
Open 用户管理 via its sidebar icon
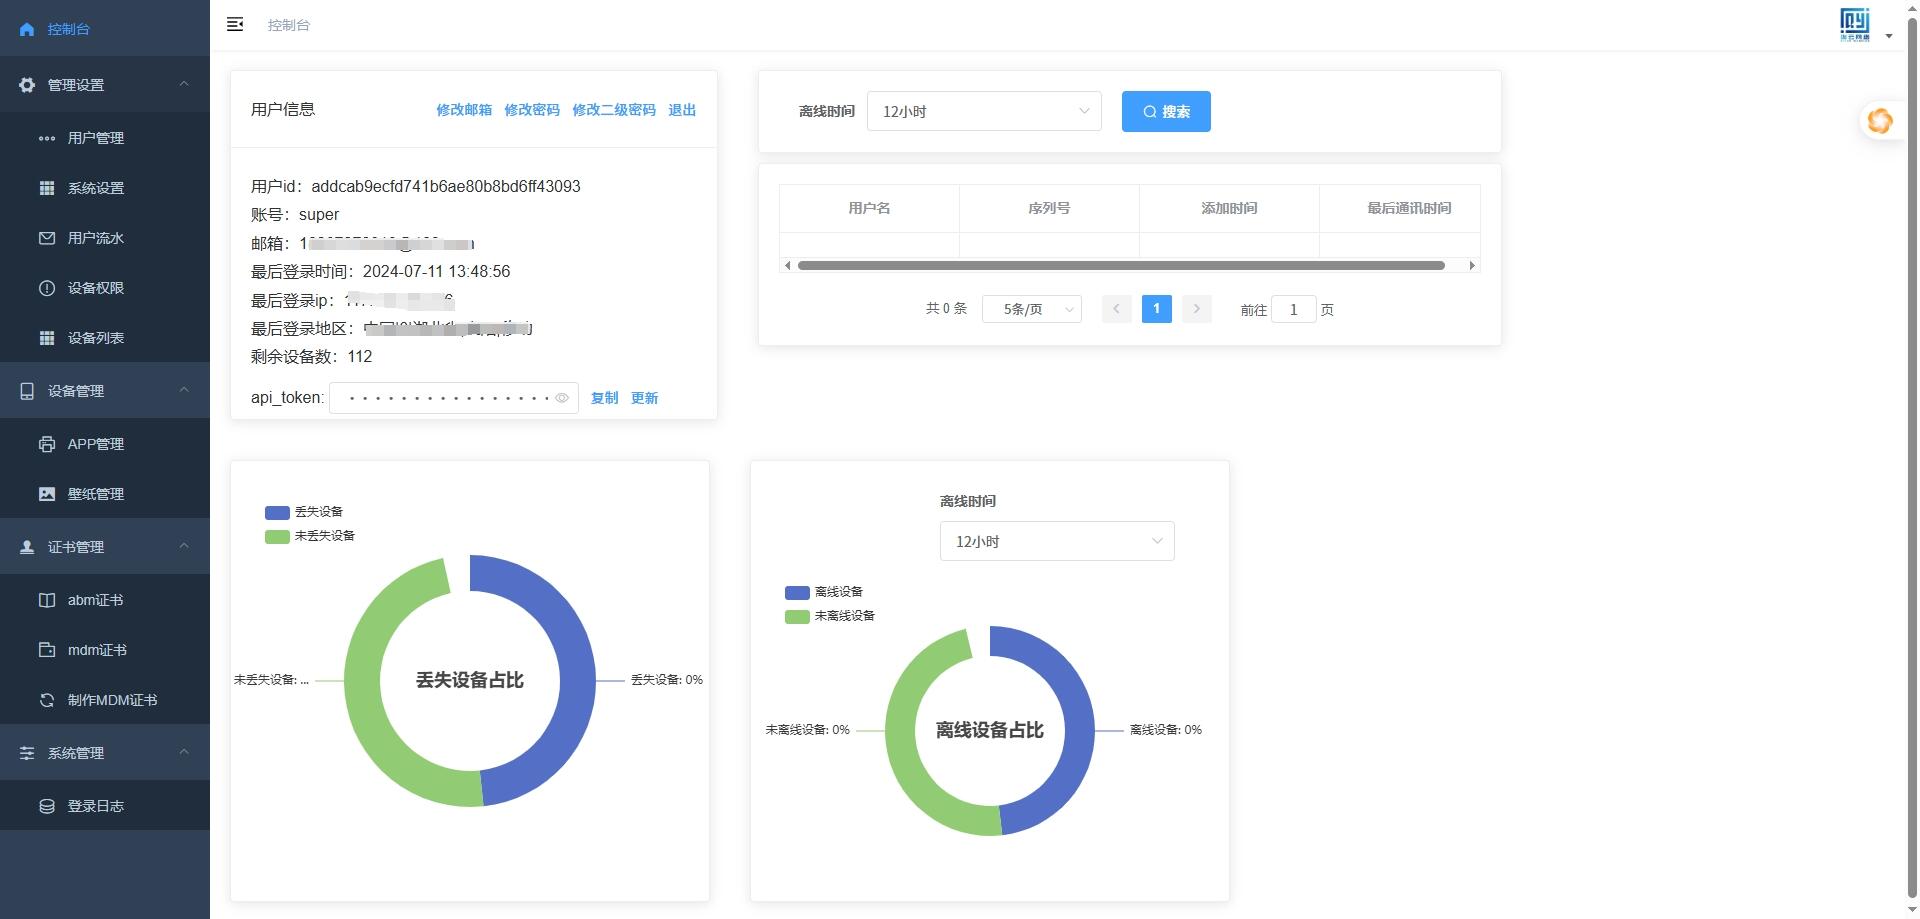(x=47, y=138)
